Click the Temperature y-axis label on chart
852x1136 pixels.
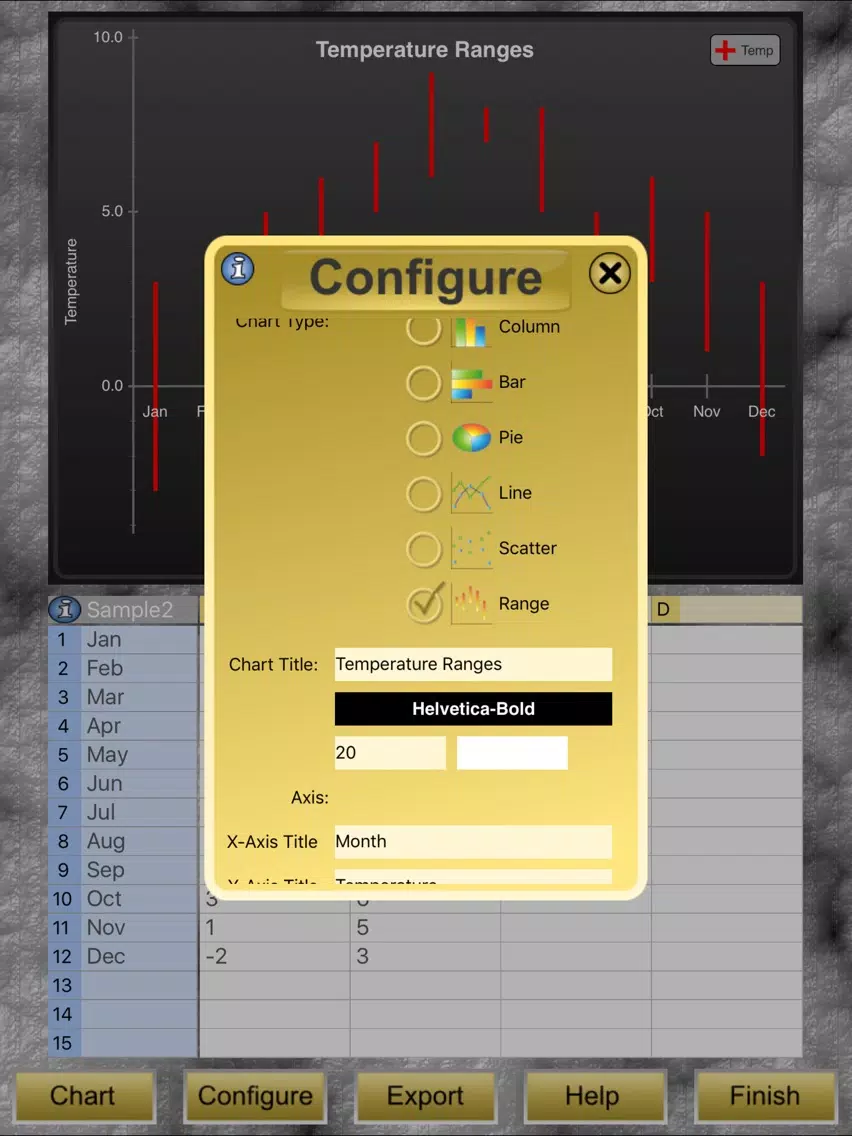pyautogui.click(x=70, y=281)
